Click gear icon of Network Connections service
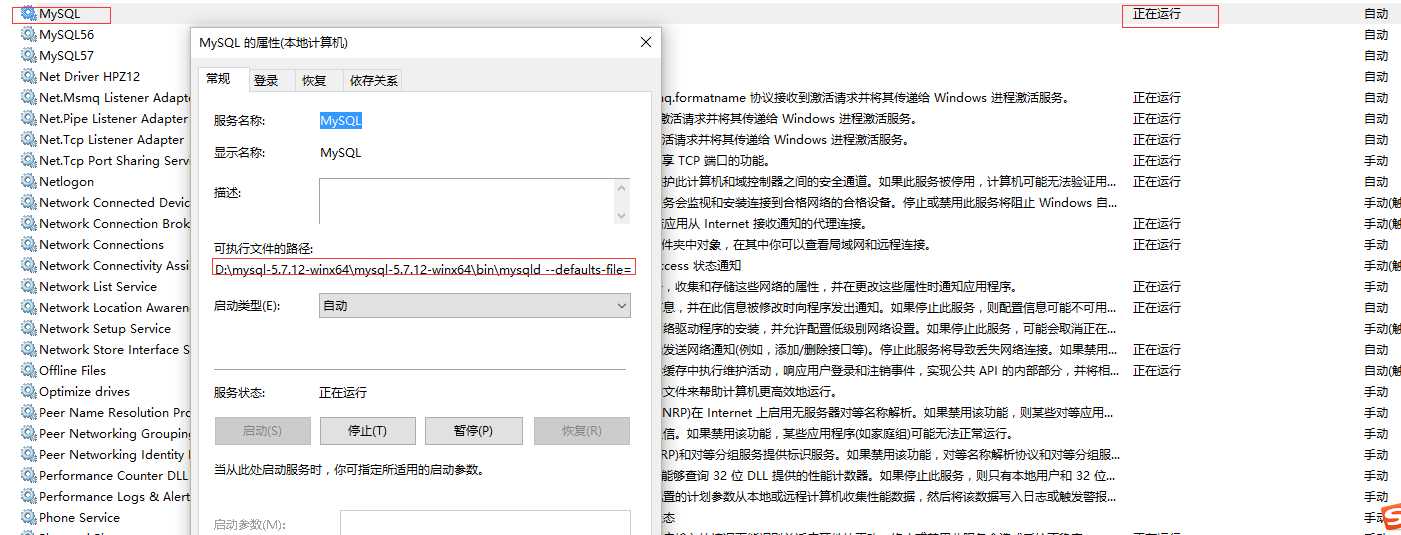 (x=28, y=245)
